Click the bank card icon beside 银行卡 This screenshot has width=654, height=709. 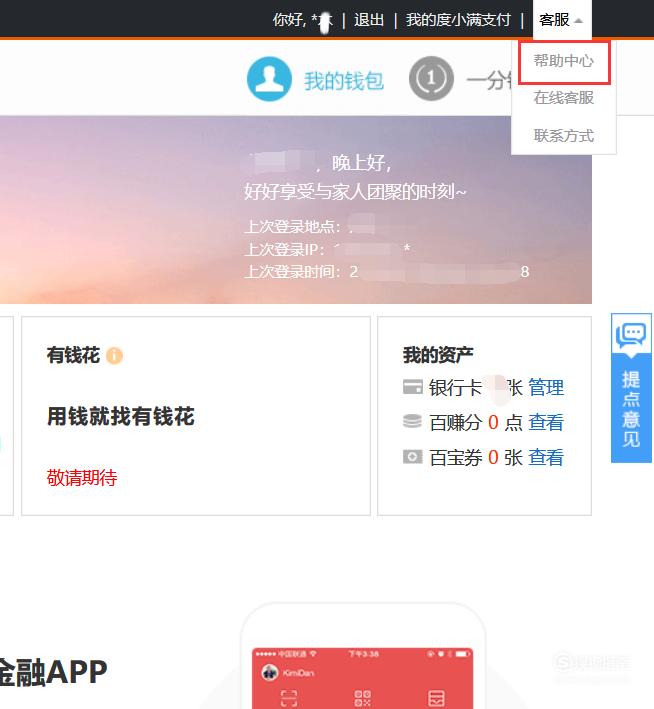tap(412, 387)
